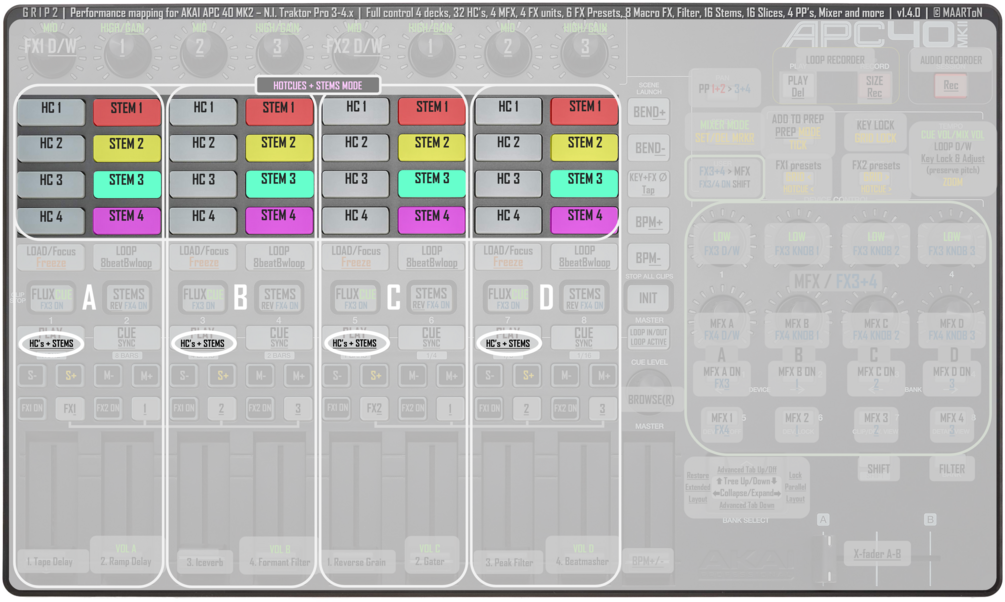
Task: Click the MFX 1 FX4 button
Action: (x=722, y=424)
